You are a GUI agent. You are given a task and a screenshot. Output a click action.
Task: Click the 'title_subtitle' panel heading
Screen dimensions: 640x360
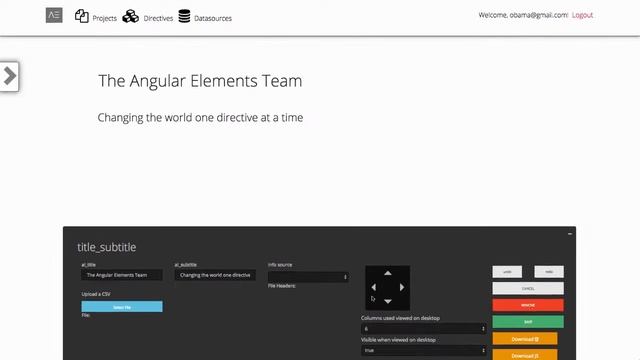(107, 247)
